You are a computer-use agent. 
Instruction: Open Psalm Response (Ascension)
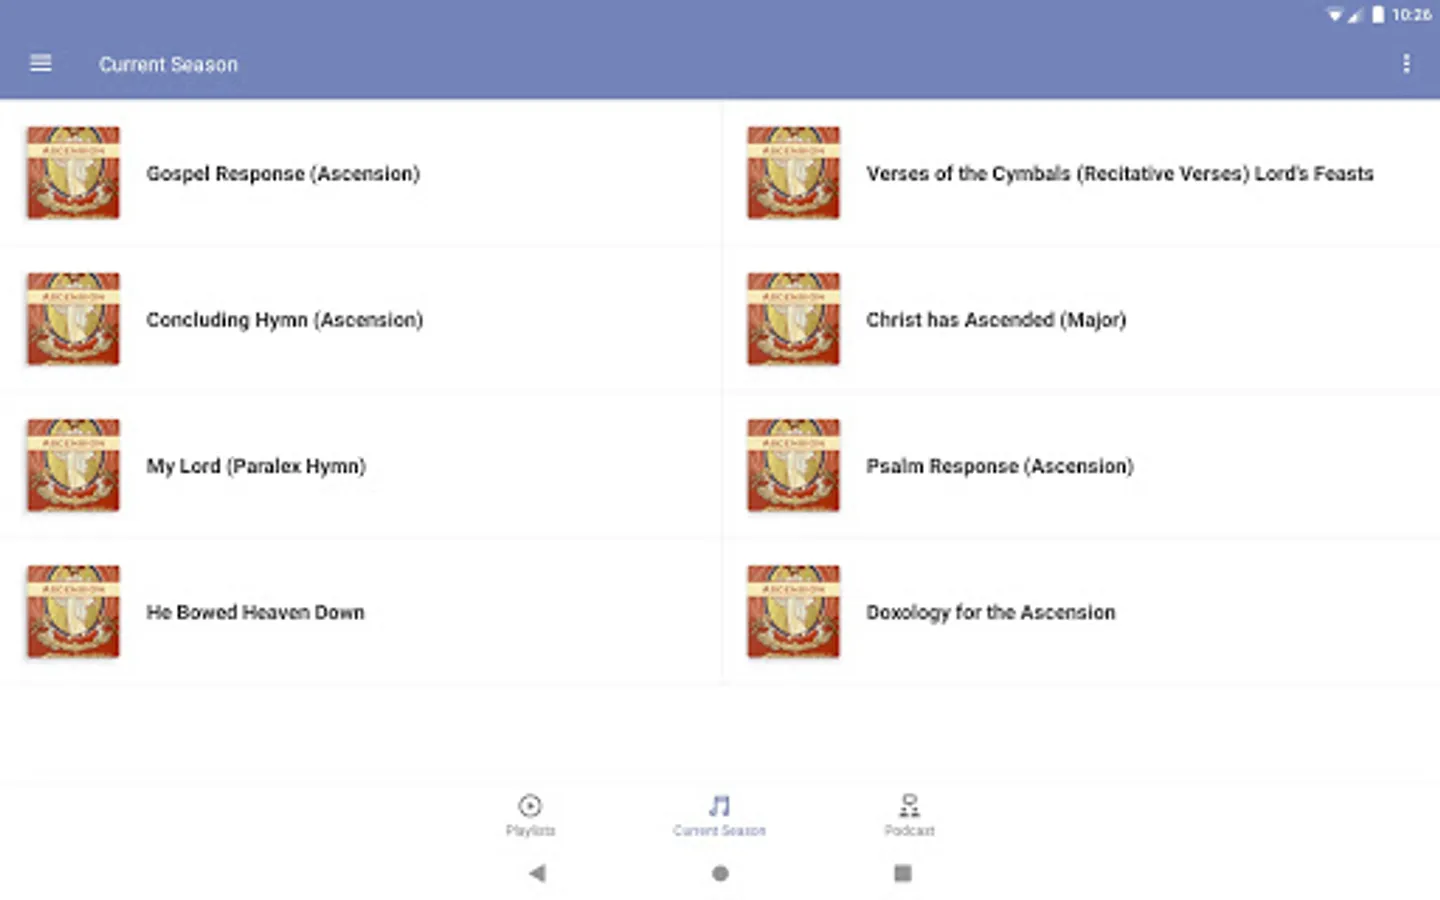click(x=1081, y=466)
